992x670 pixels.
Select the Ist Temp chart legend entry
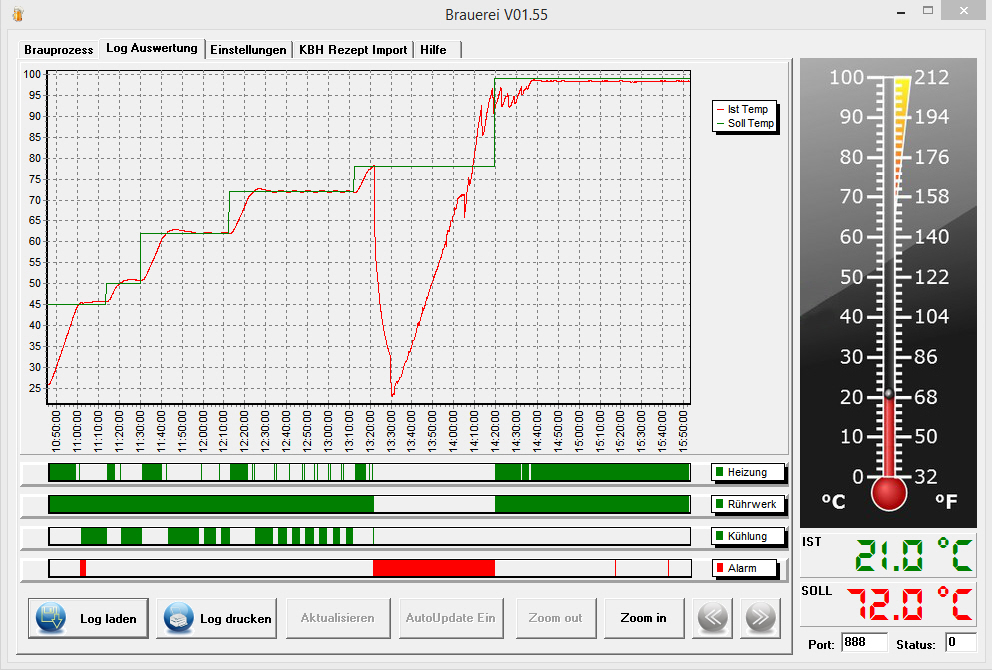747,109
